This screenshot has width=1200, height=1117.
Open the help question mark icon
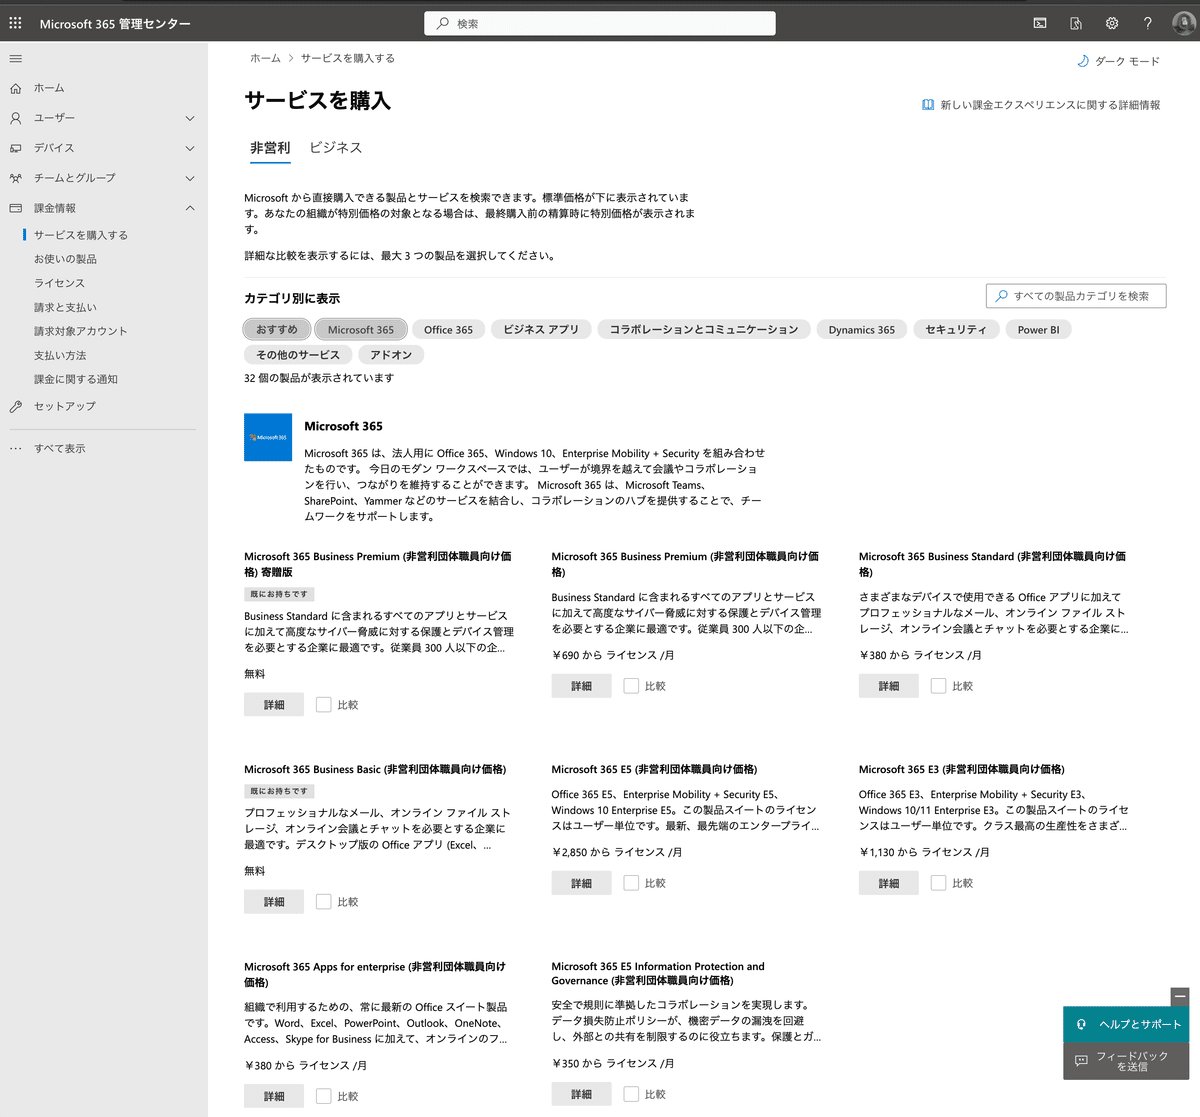tap(1148, 23)
